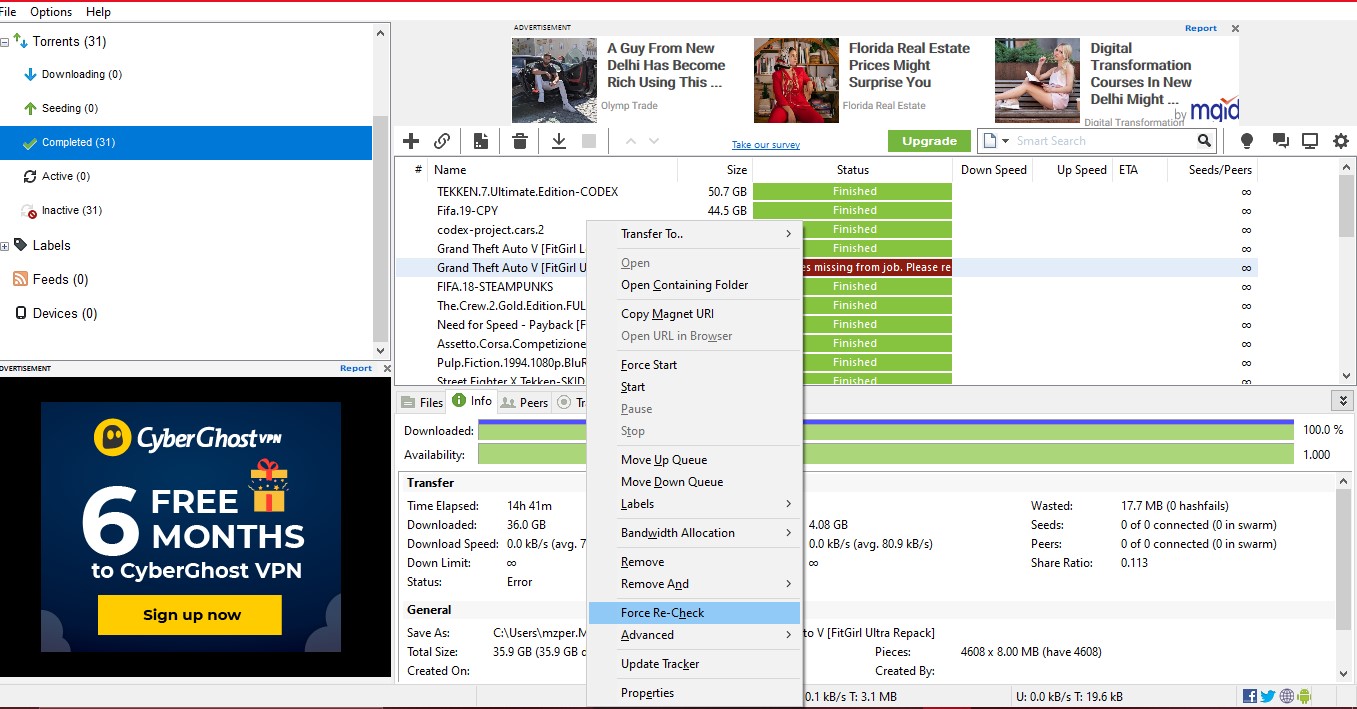Open the Help menu
Viewport: 1357px width, 709px height.
[x=98, y=12]
